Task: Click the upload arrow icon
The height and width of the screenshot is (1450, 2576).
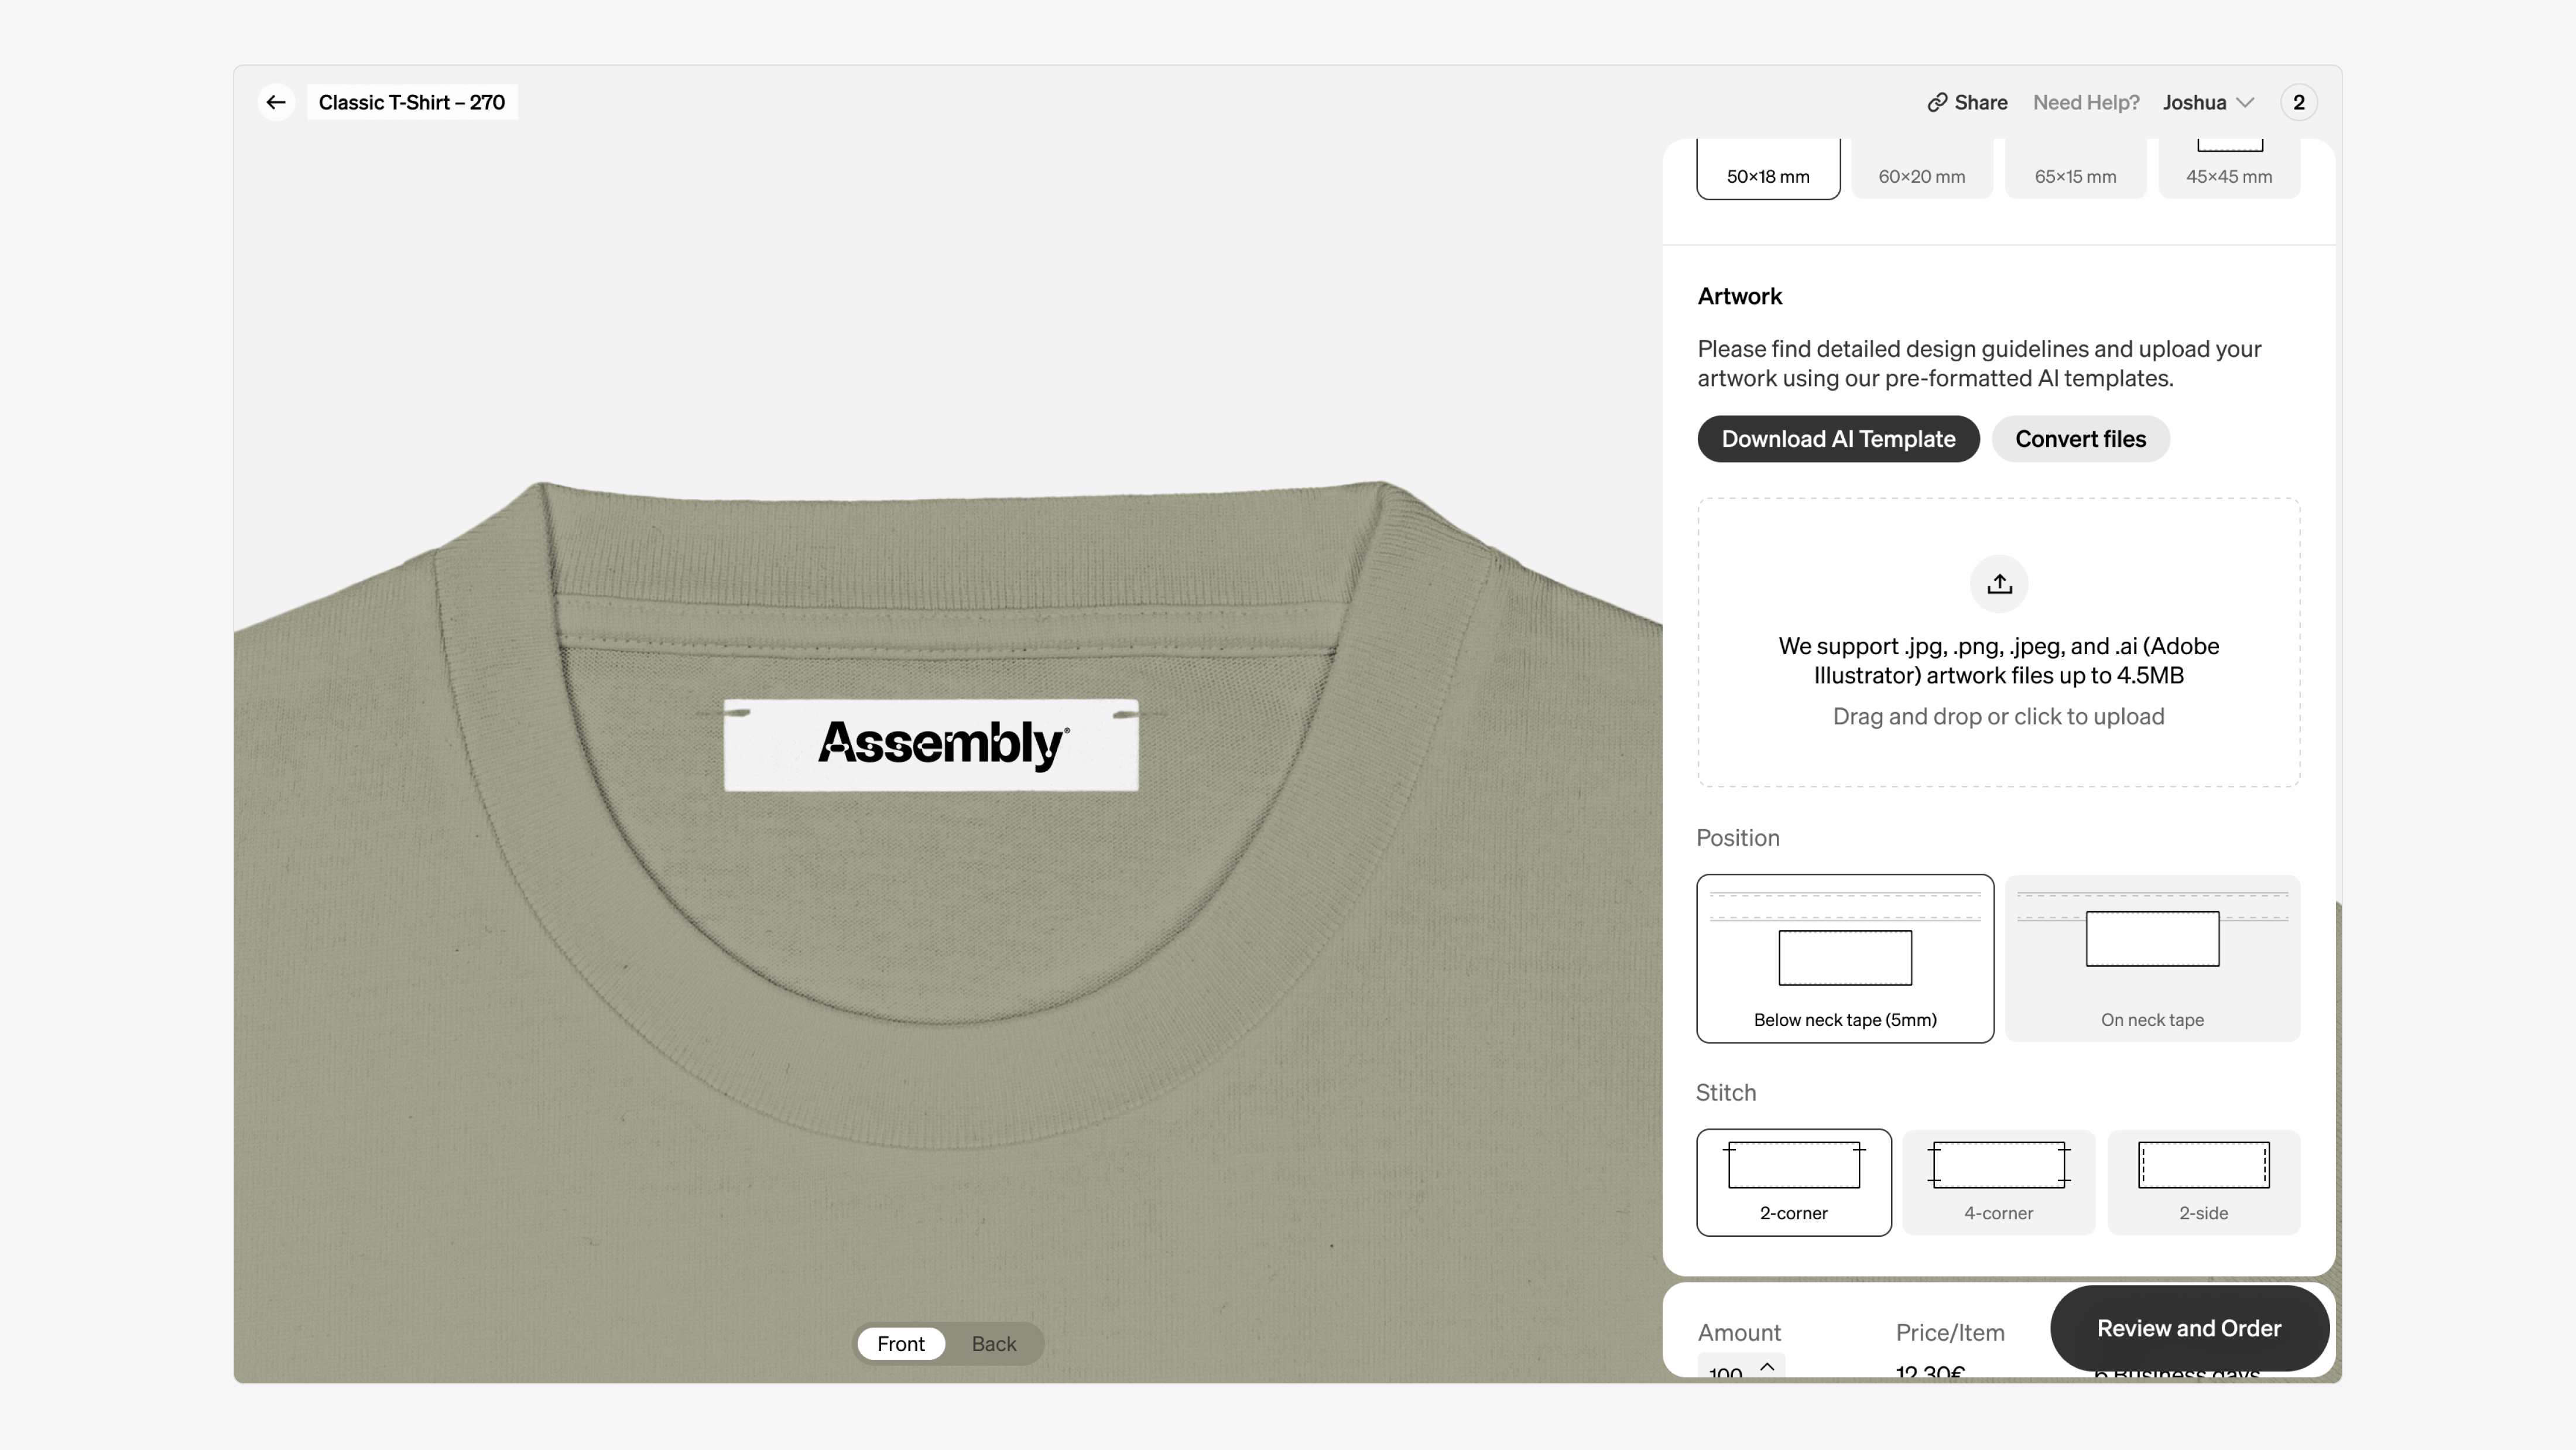Action: tap(1998, 583)
